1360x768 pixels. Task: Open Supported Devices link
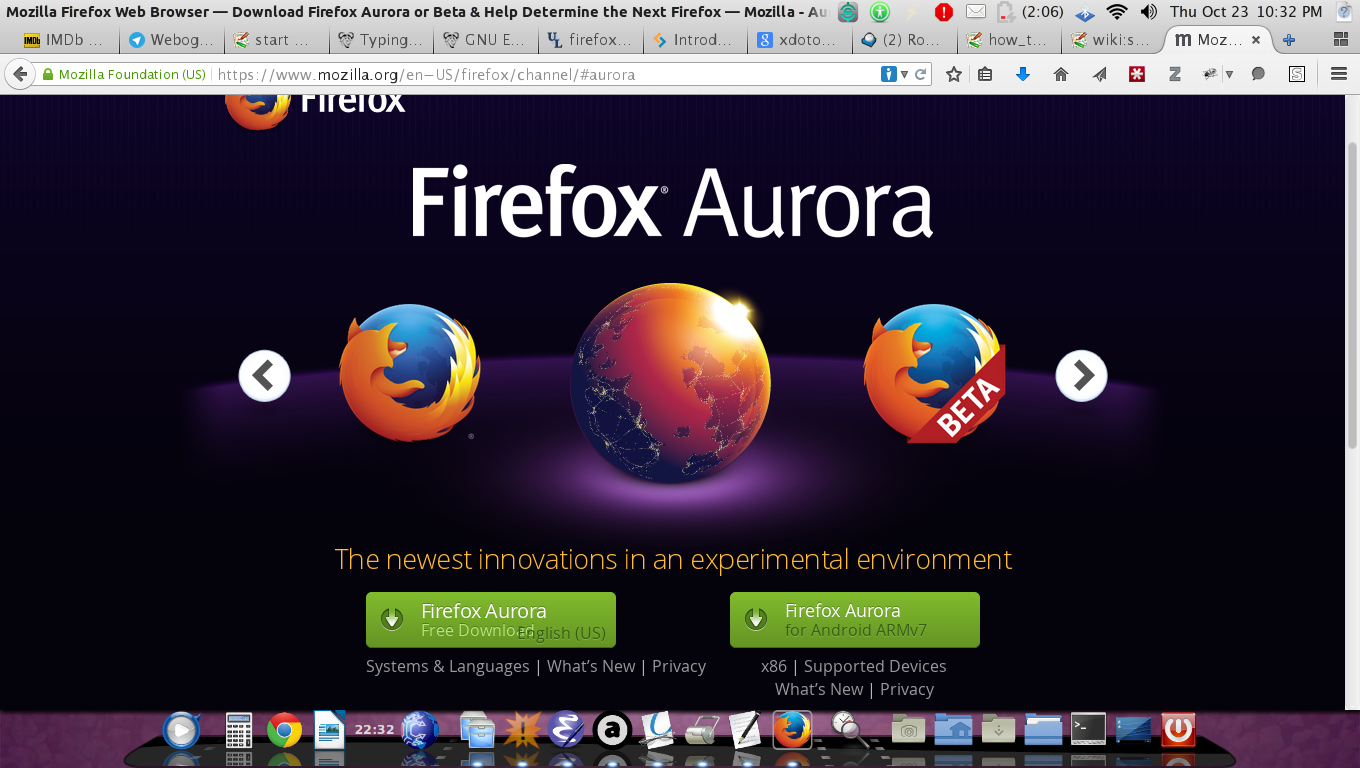pyautogui.click(x=875, y=666)
